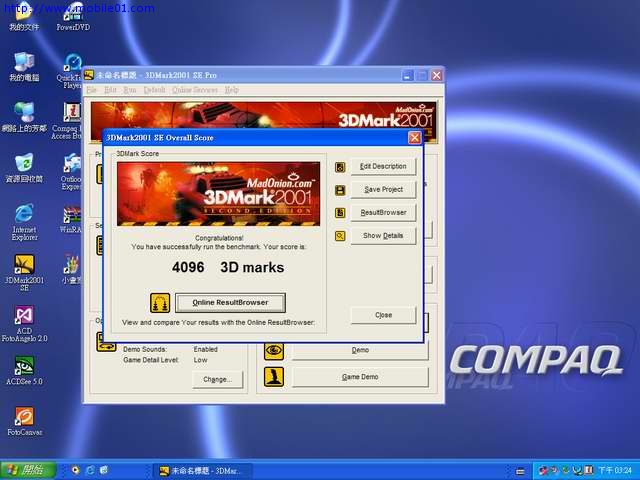Click the Show Details button
Viewport: 640px width, 480px height.
(383, 236)
